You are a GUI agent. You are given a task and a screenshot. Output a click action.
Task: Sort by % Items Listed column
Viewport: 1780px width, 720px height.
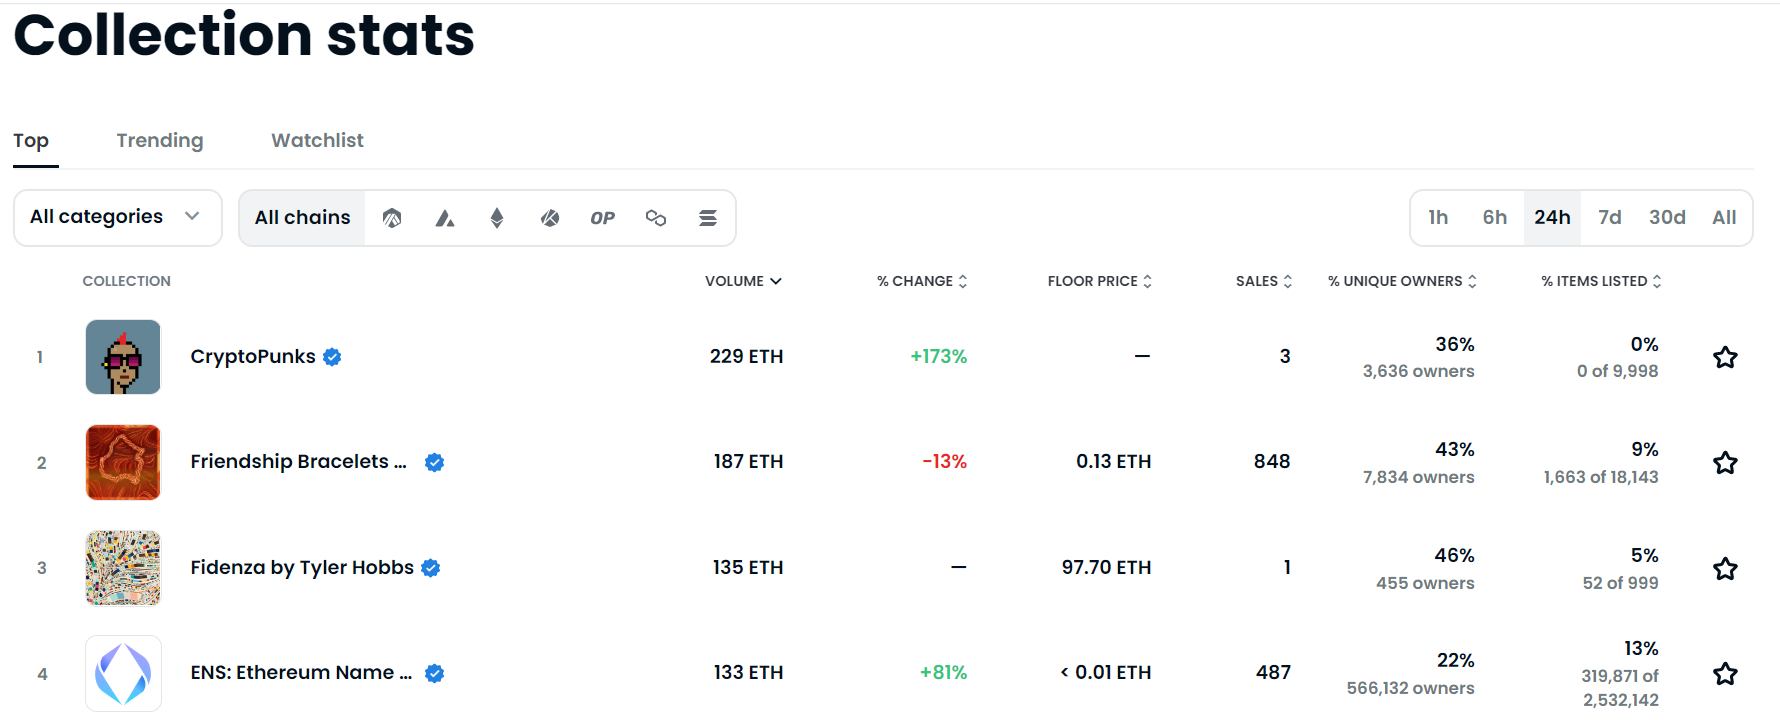(1601, 281)
